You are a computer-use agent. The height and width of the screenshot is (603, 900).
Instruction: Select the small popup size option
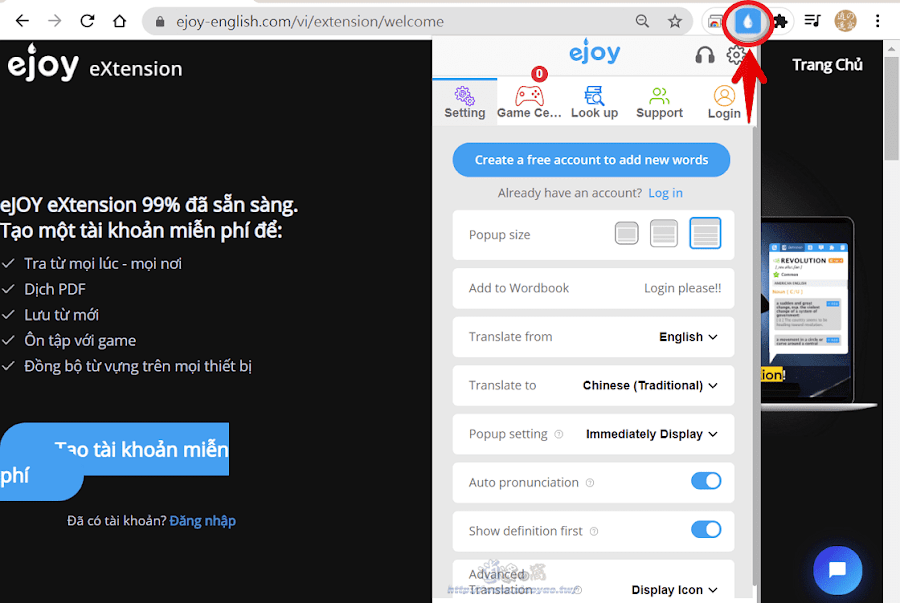626,234
